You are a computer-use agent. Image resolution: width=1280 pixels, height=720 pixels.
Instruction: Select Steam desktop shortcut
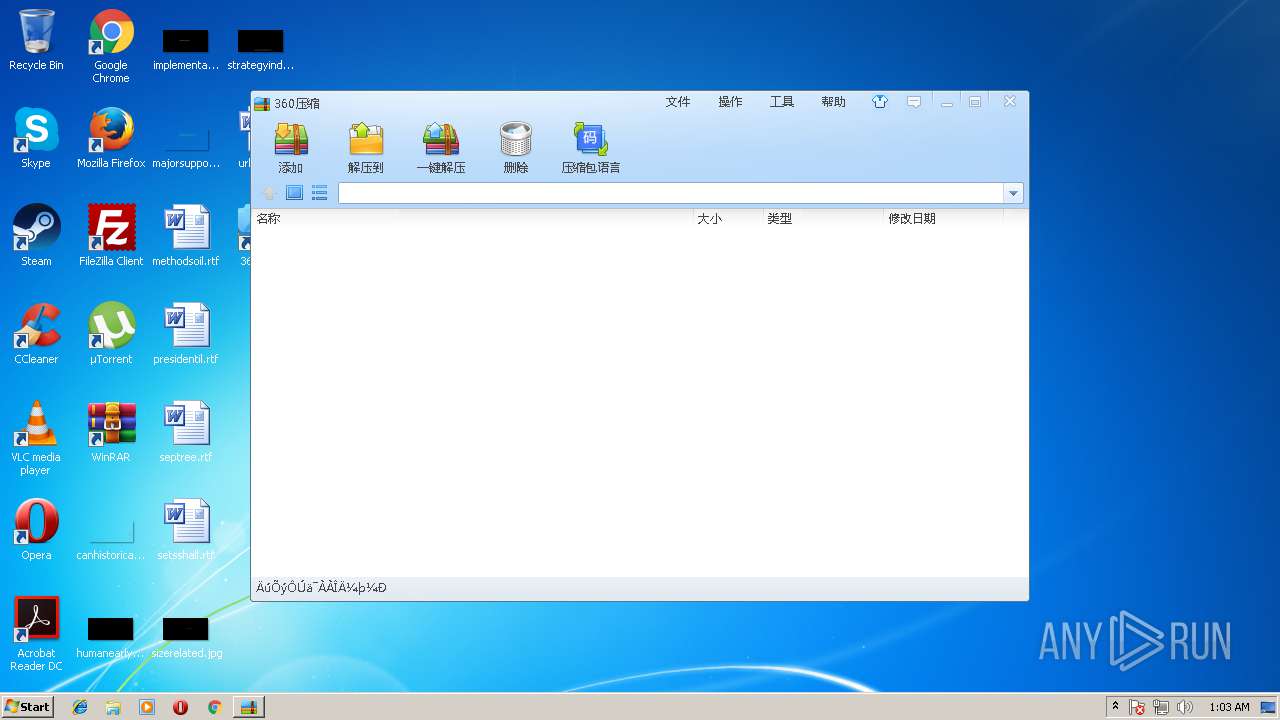point(36,236)
